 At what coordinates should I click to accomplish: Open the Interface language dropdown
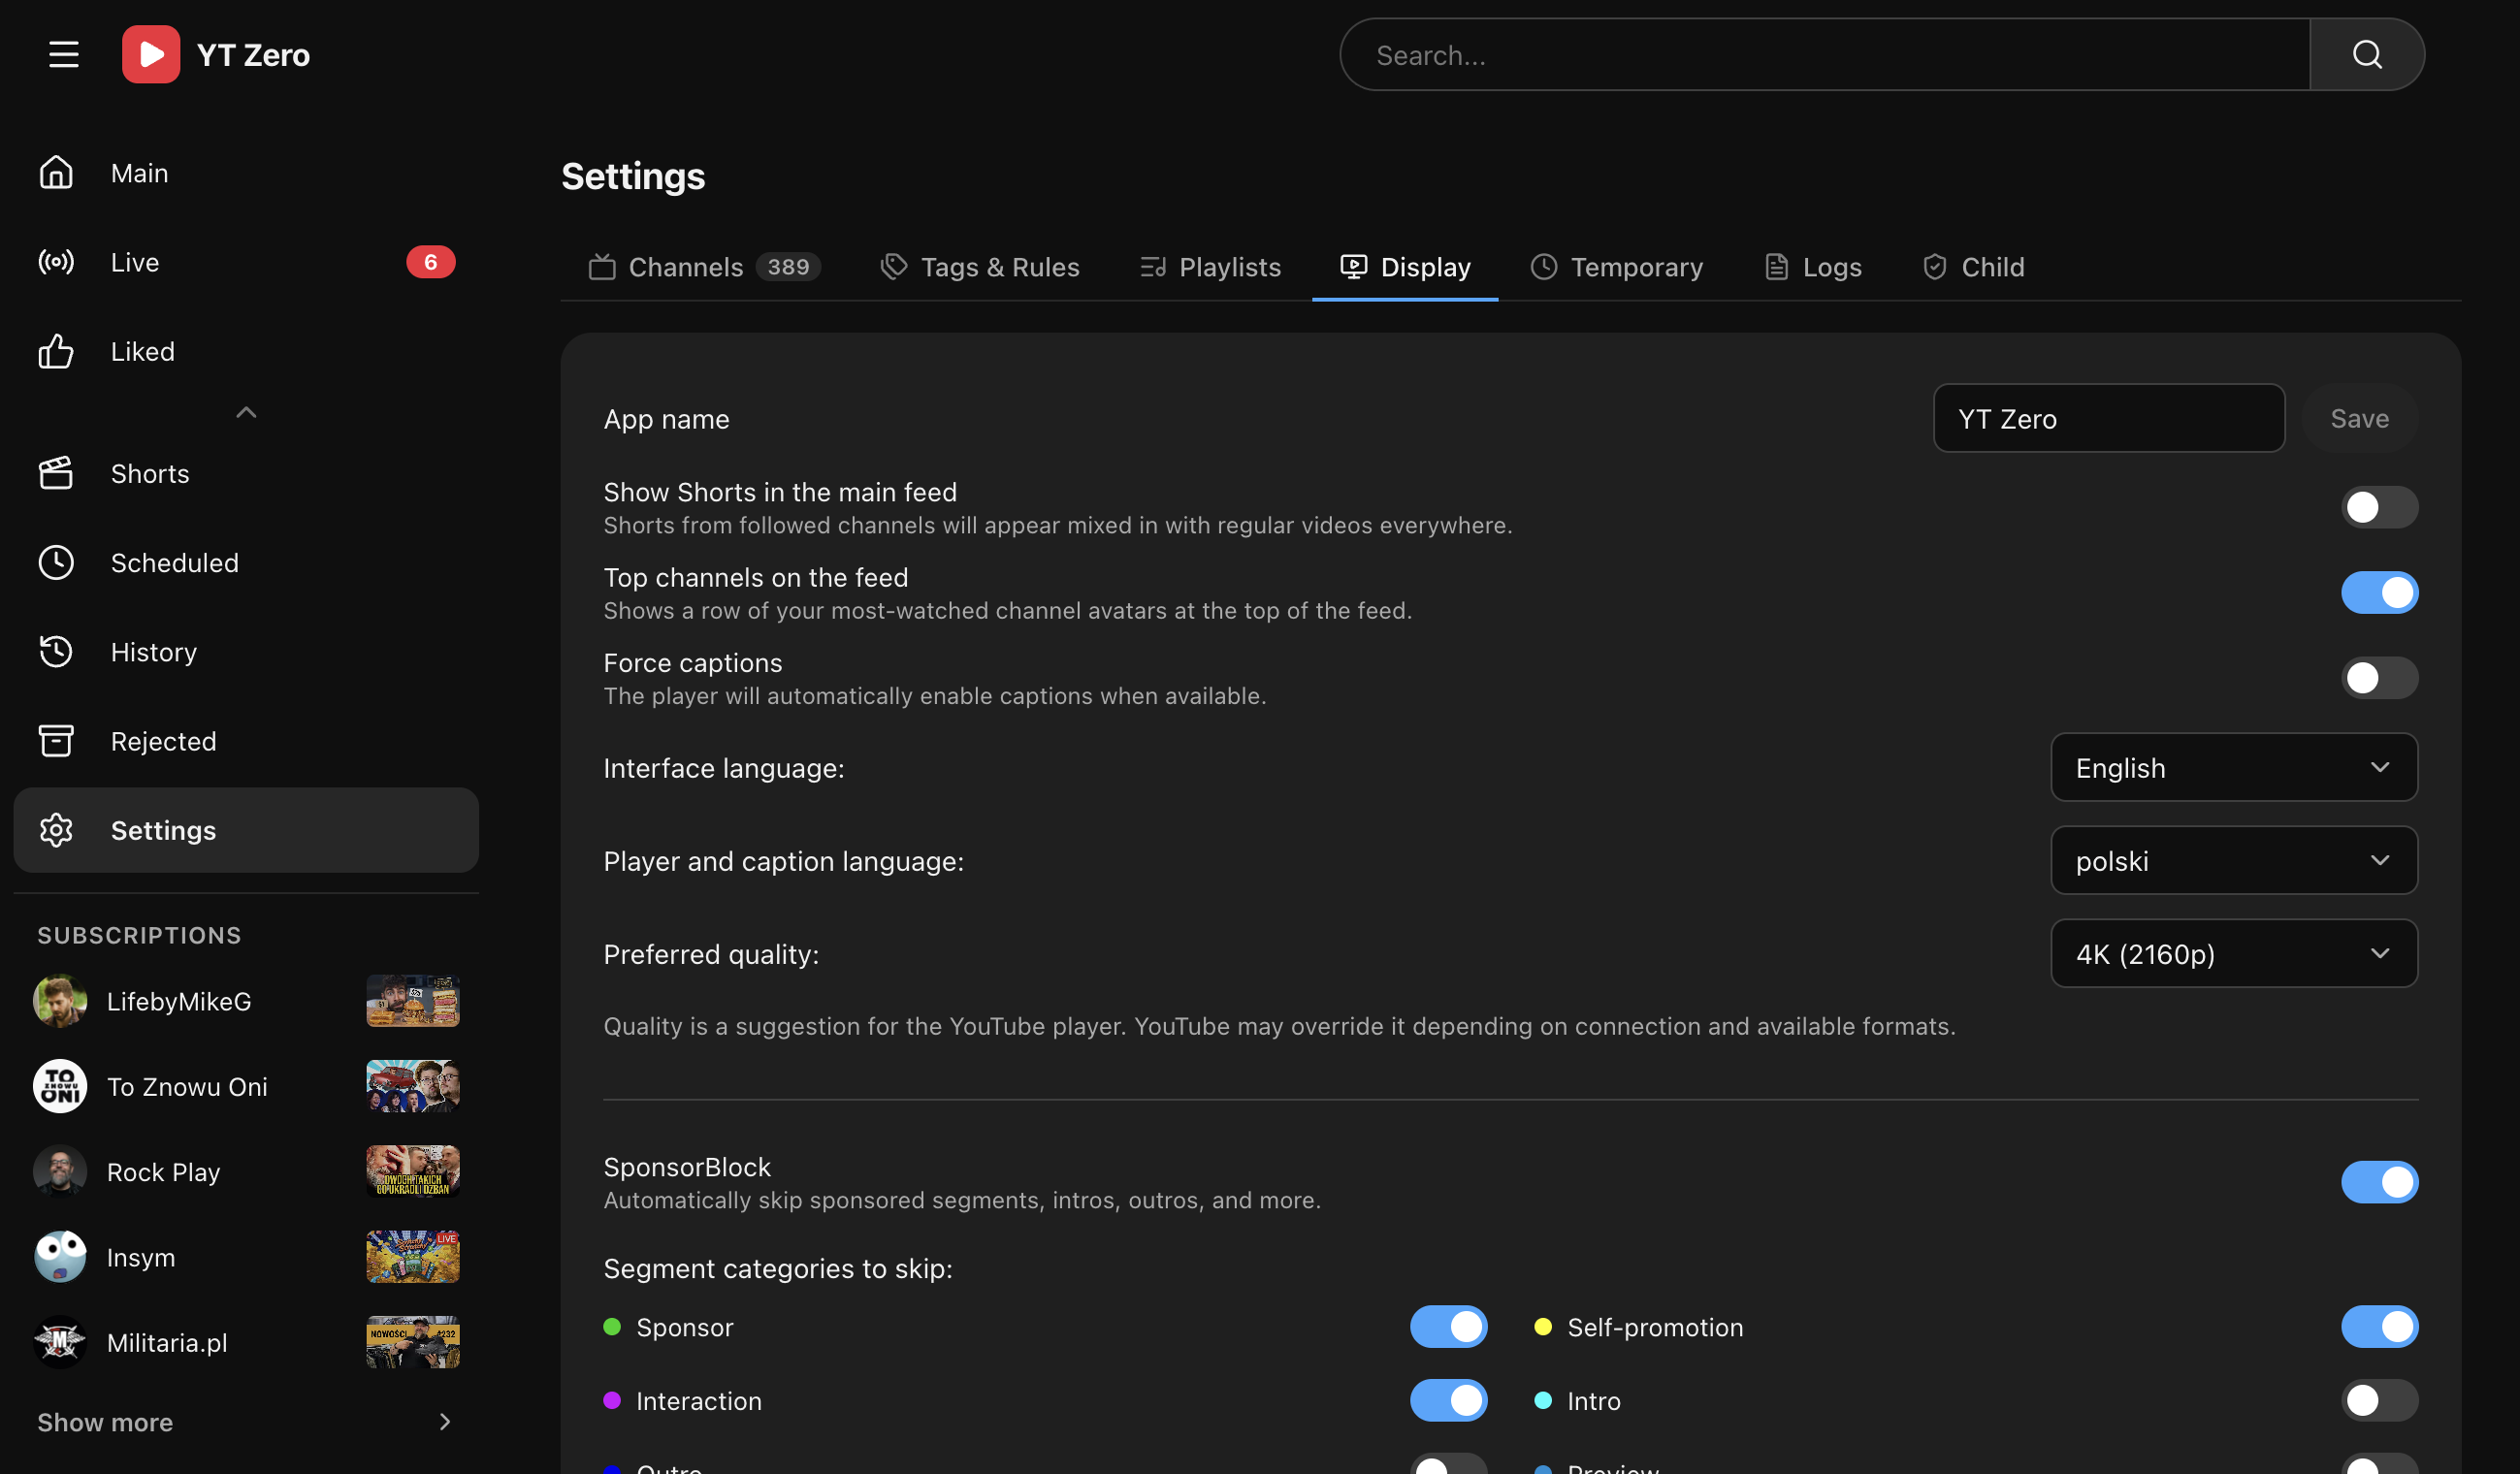(2234, 767)
